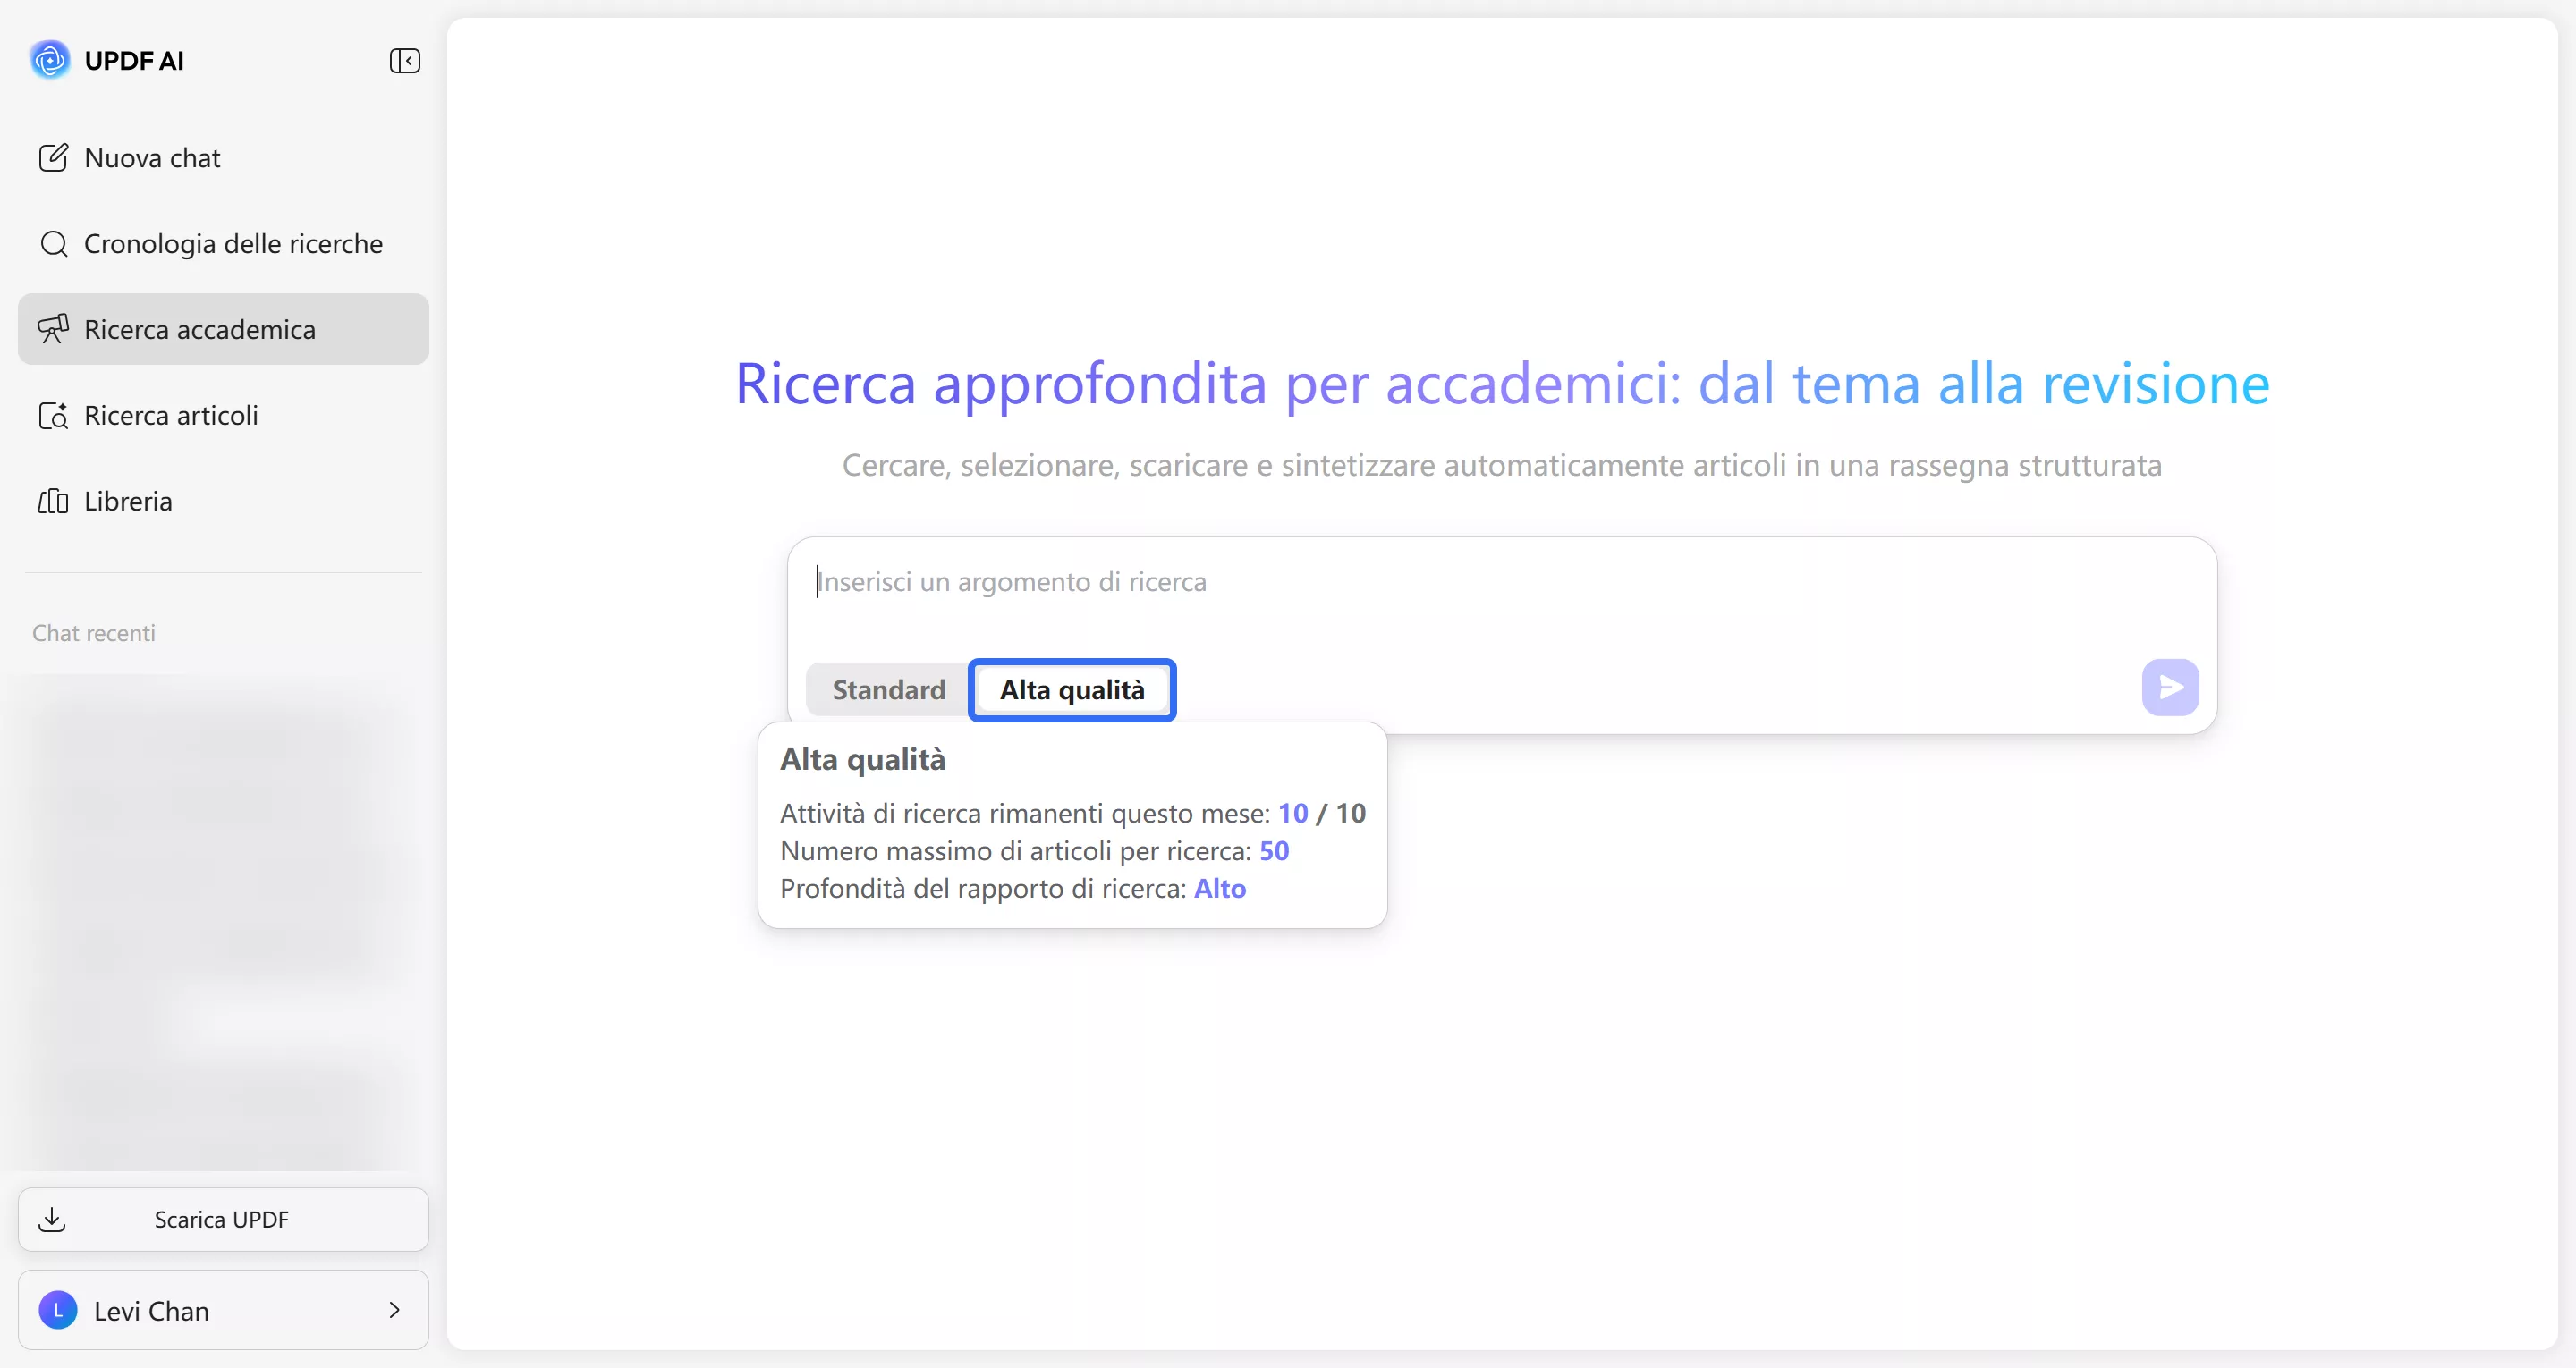Image resolution: width=2576 pixels, height=1368 pixels.
Task: Open Ricerca articoli page
Action: click(171, 415)
